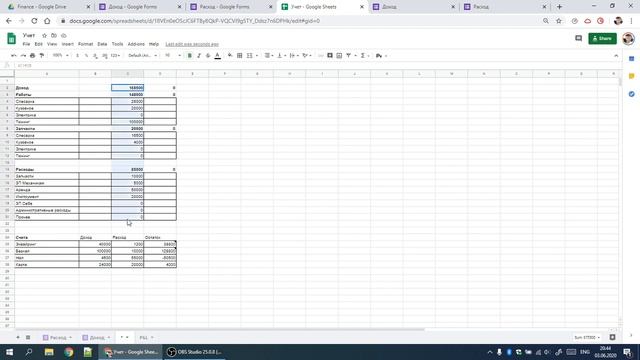Format as percent

pos(86,56)
